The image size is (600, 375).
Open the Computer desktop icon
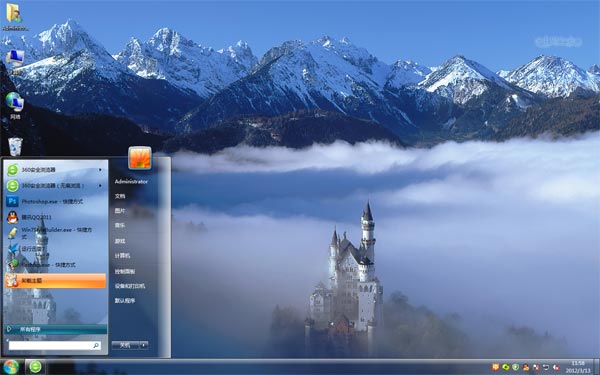[15, 61]
